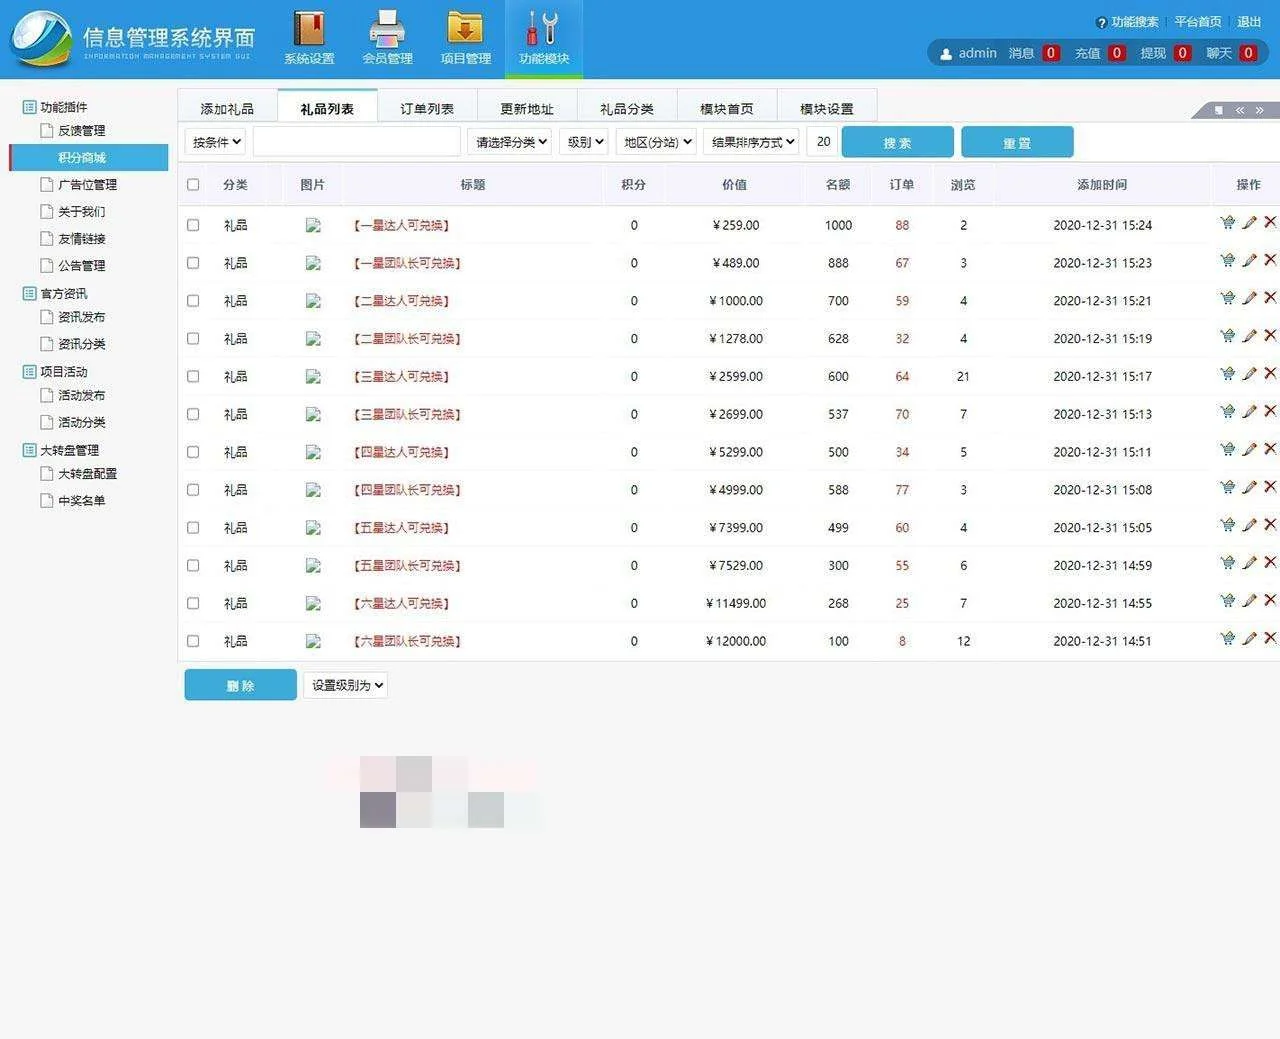Click the cart icon for 一星达人可兑换 row

coord(1227,223)
